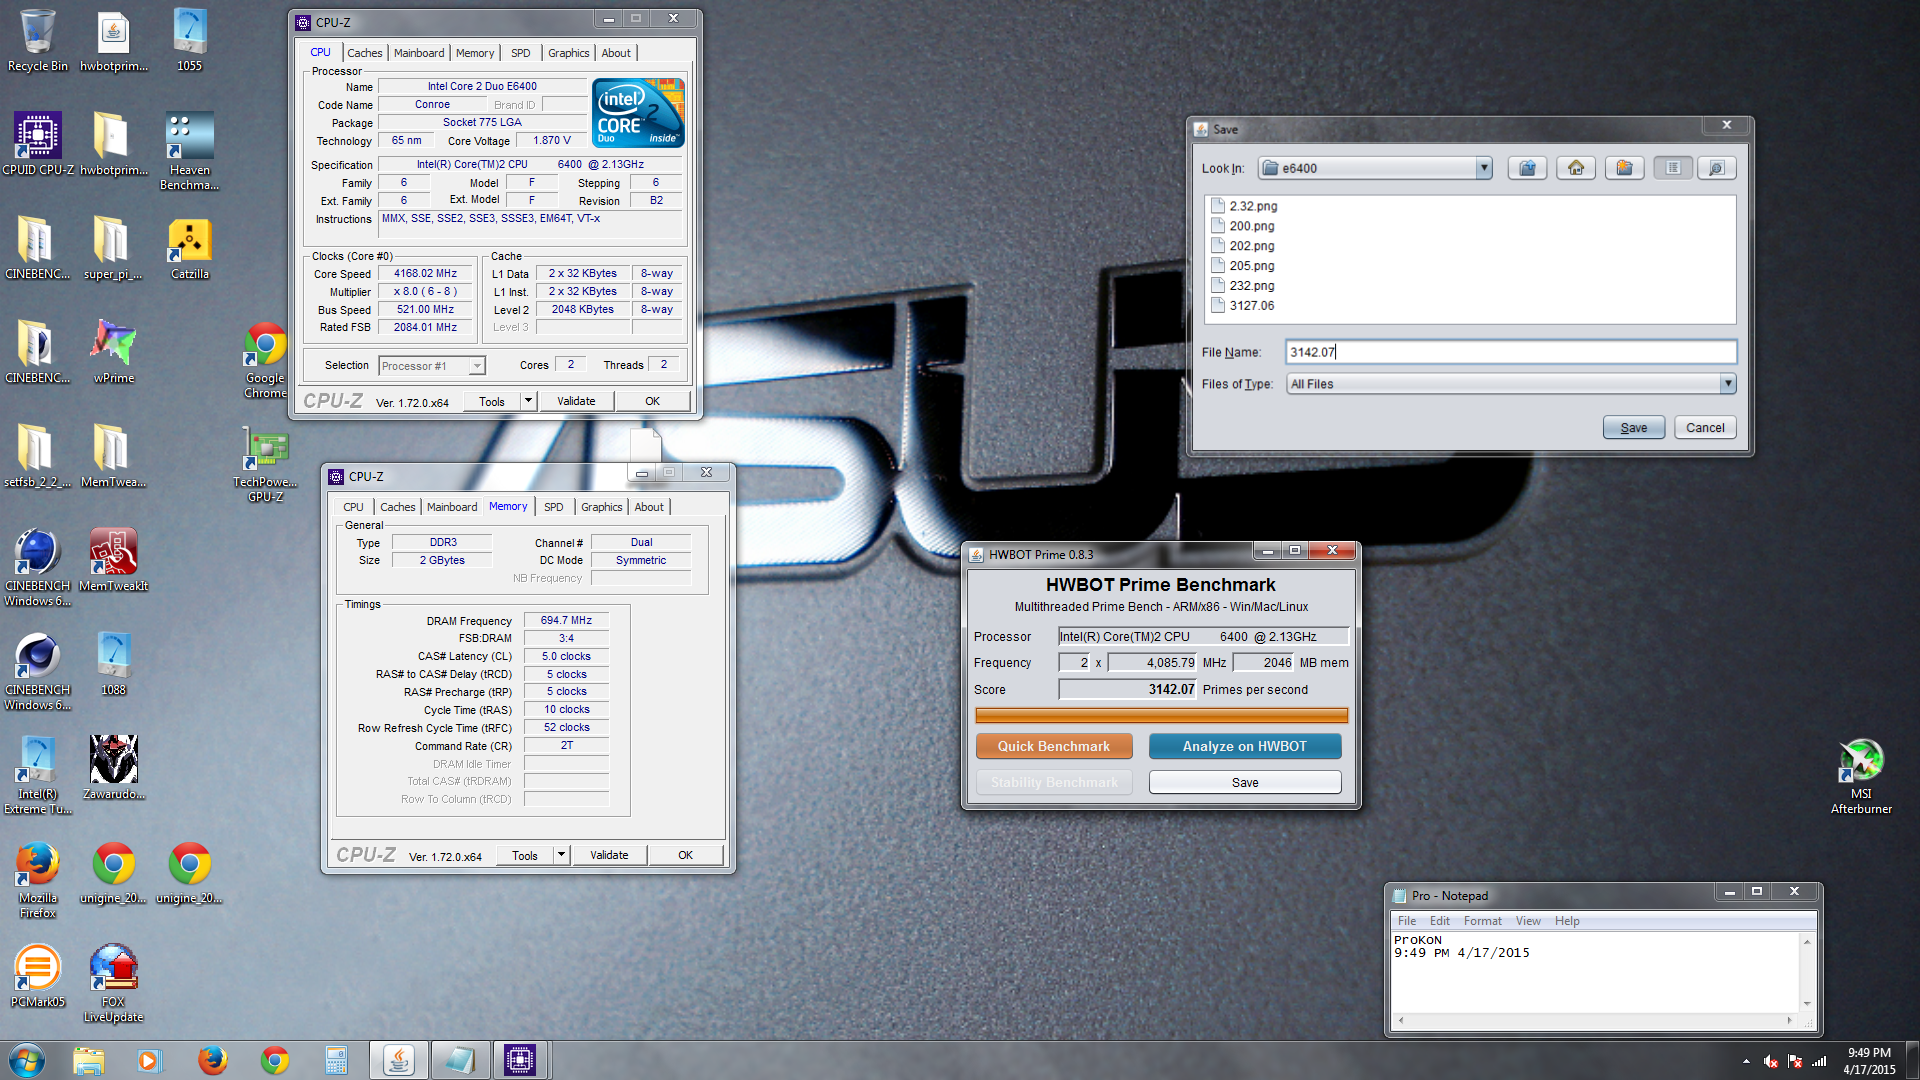Switch to Caches tab in upper CPU-Z
This screenshot has width=1920, height=1080.
click(365, 53)
